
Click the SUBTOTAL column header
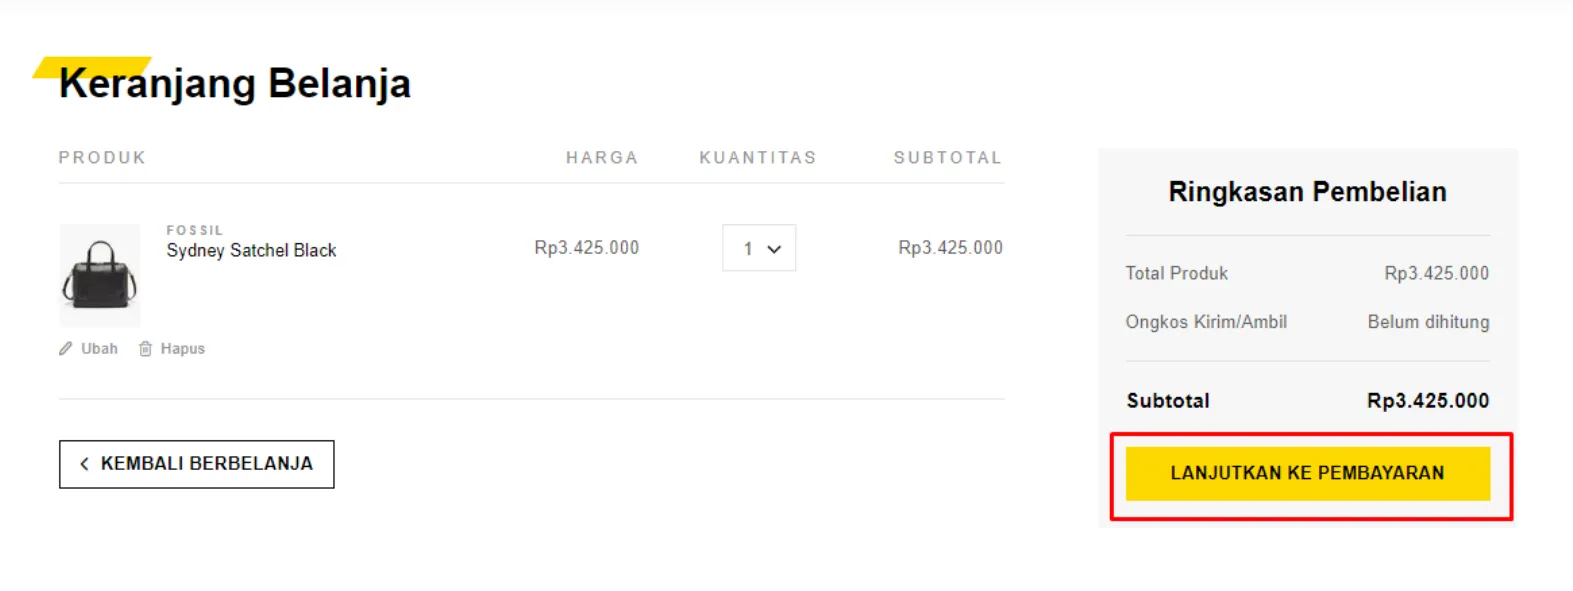click(x=947, y=158)
